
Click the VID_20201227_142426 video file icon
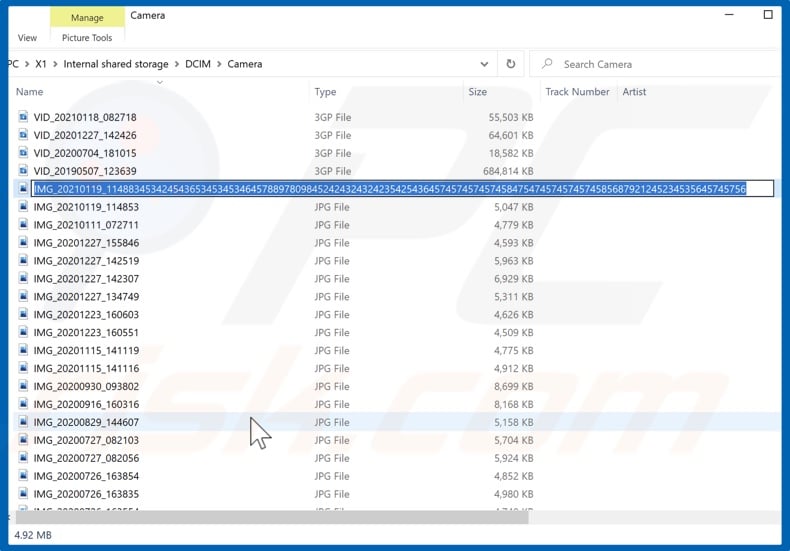pyautogui.click(x=25, y=136)
